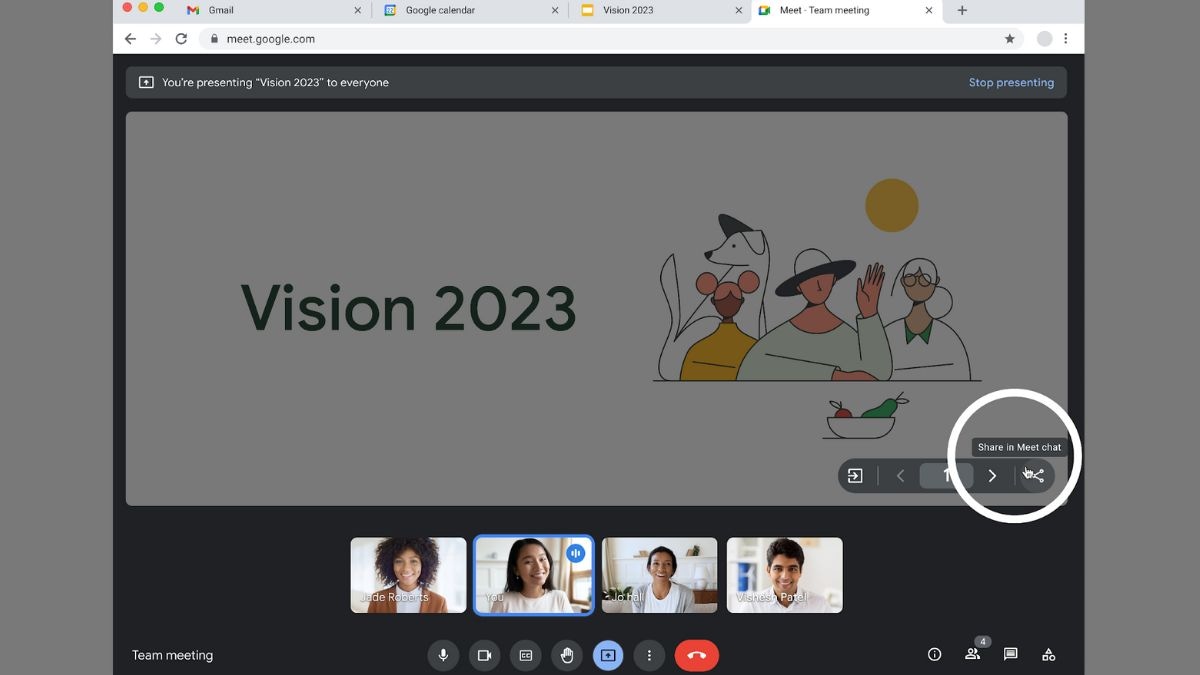The width and height of the screenshot is (1200, 675).
Task: Go to next slide arrow
Action: tap(992, 476)
